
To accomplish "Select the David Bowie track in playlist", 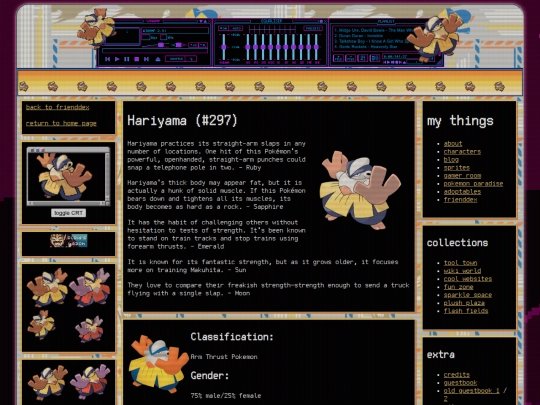I will pyautogui.click(x=374, y=30).
